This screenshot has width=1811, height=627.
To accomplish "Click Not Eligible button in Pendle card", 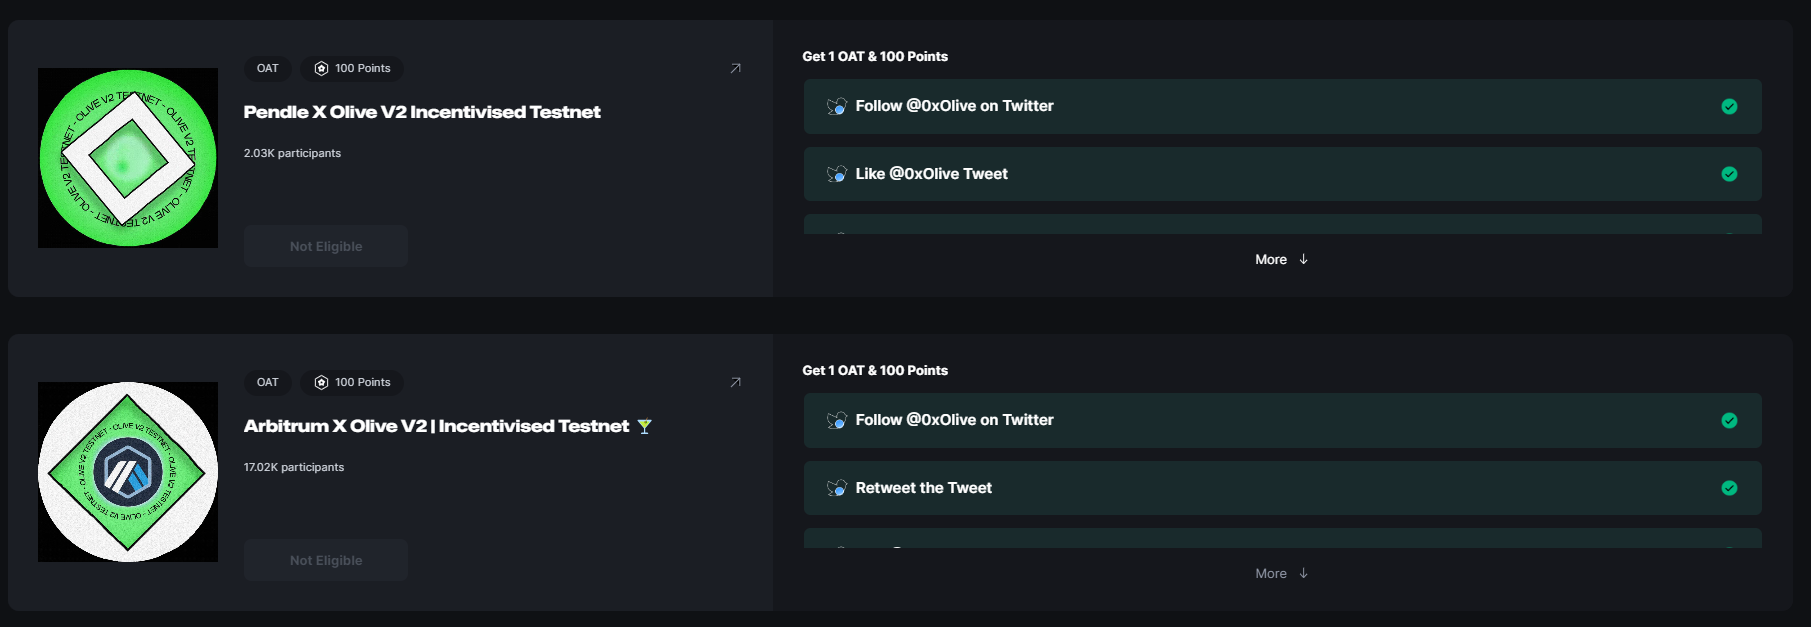I will [326, 246].
